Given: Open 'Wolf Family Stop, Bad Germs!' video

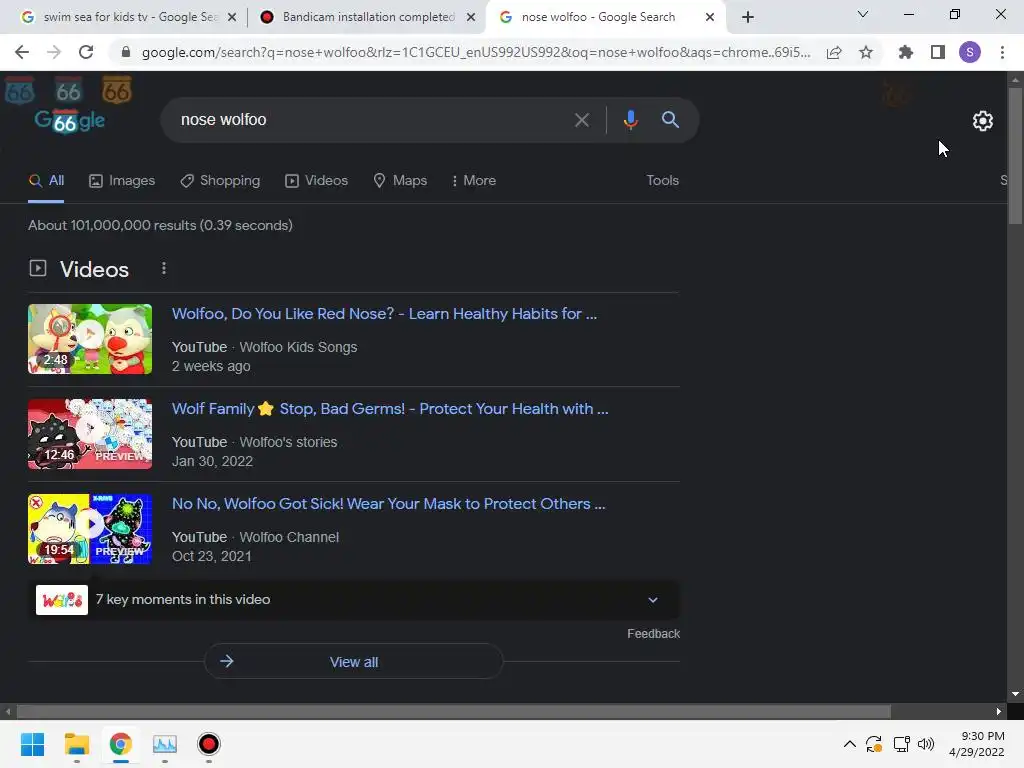Looking at the screenshot, I should pos(390,409).
